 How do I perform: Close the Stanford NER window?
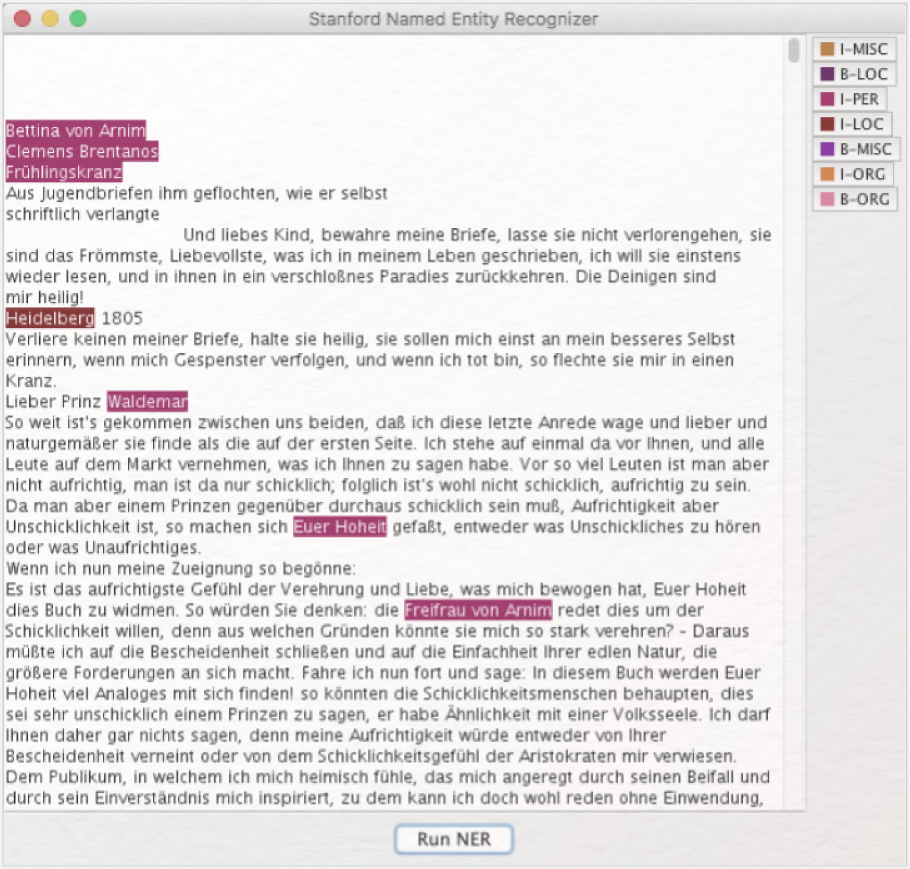(x=22, y=19)
